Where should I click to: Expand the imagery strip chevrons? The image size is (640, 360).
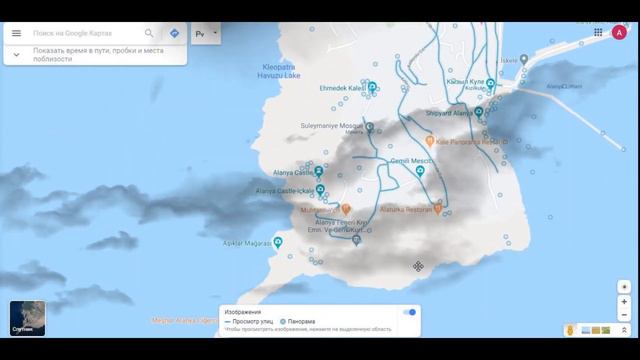624,330
